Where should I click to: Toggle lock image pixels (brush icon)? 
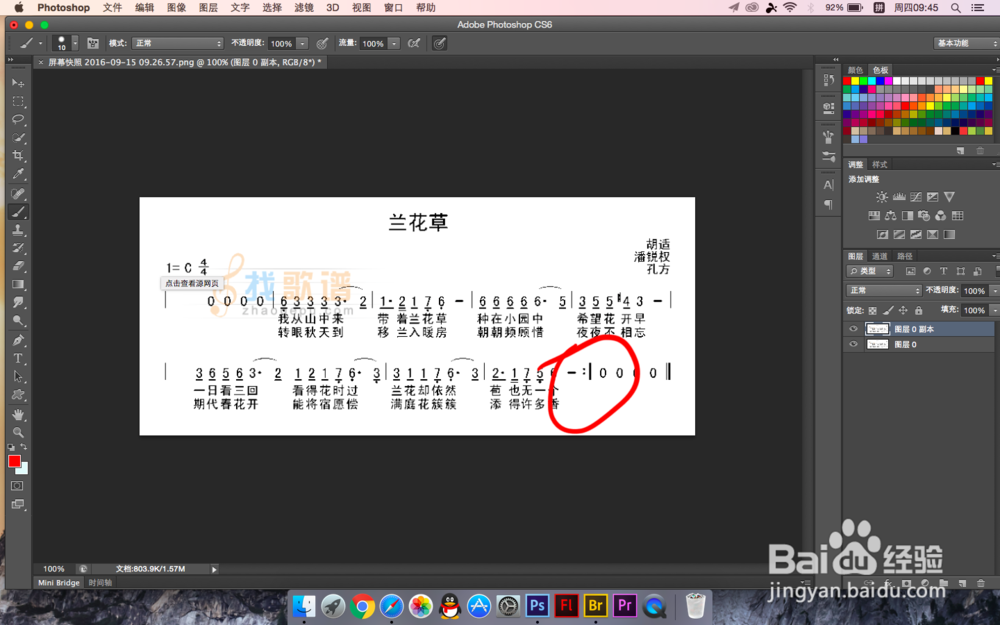click(888, 311)
